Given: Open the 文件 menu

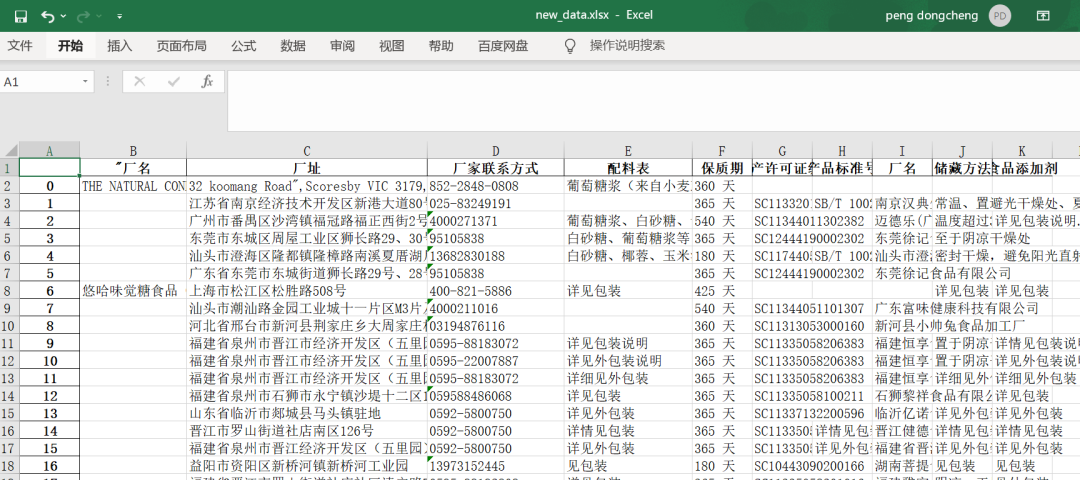Looking at the screenshot, I should click(x=20, y=46).
